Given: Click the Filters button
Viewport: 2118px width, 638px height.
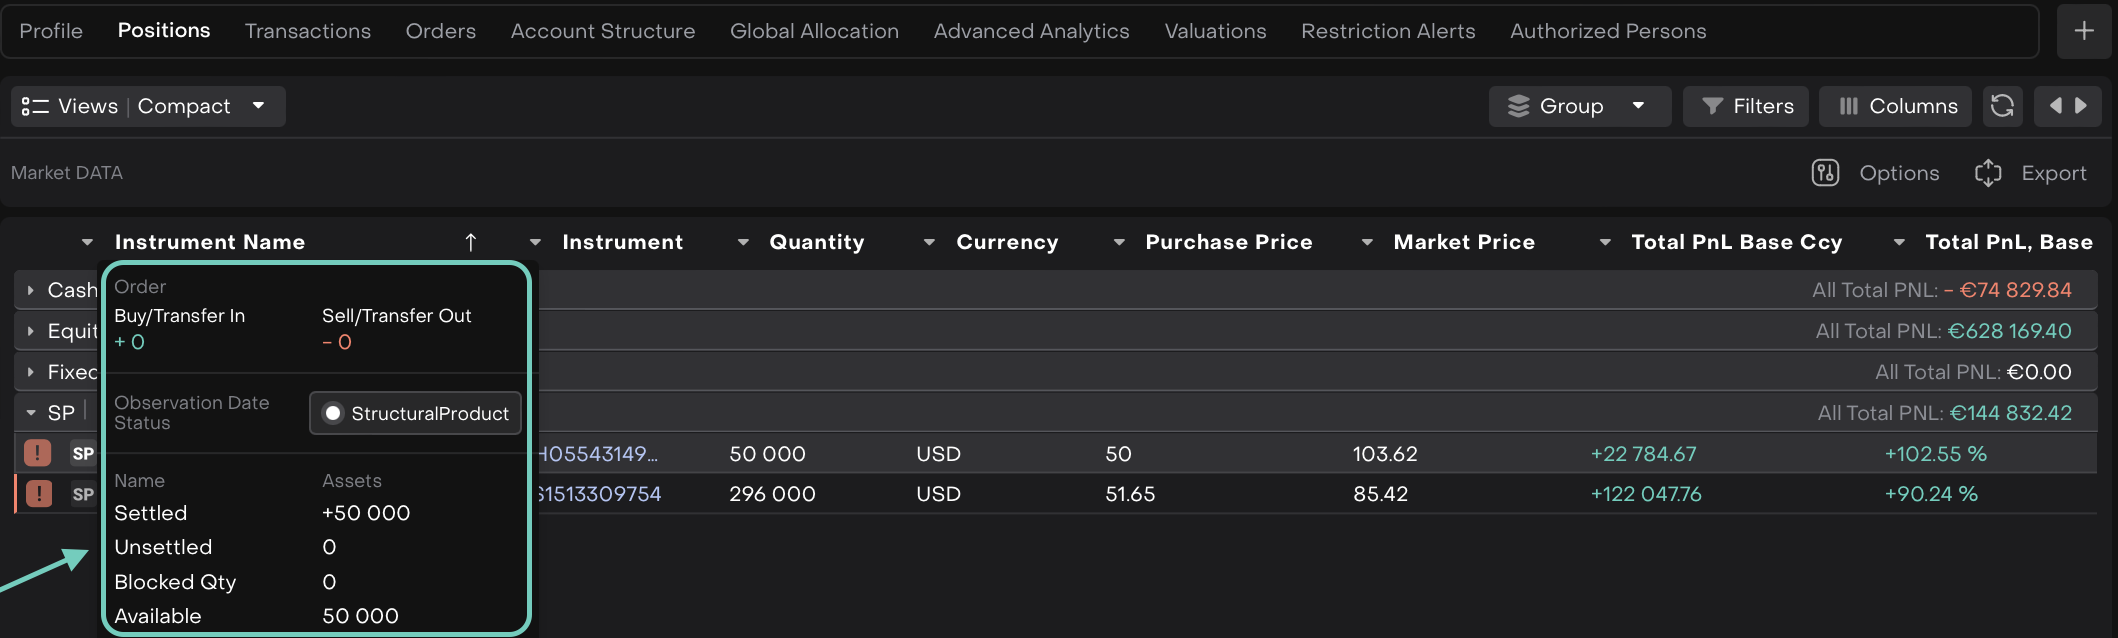Looking at the screenshot, I should coord(1746,106).
